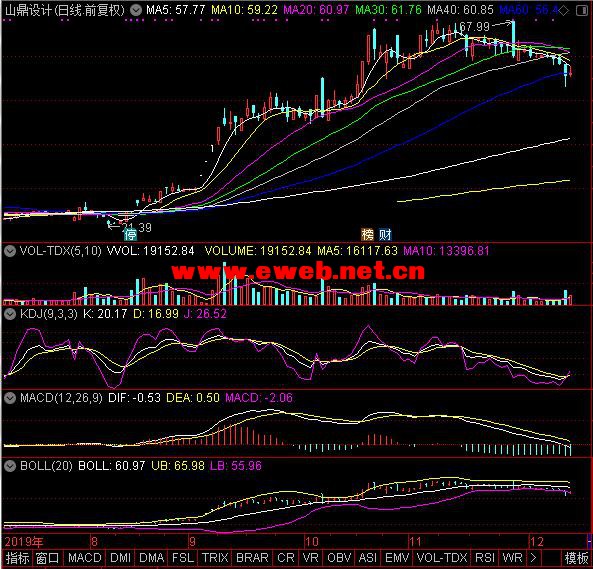The height and width of the screenshot is (569, 593).
Task: Select the VR indicator tab
Action: pyautogui.click(x=310, y=558)
